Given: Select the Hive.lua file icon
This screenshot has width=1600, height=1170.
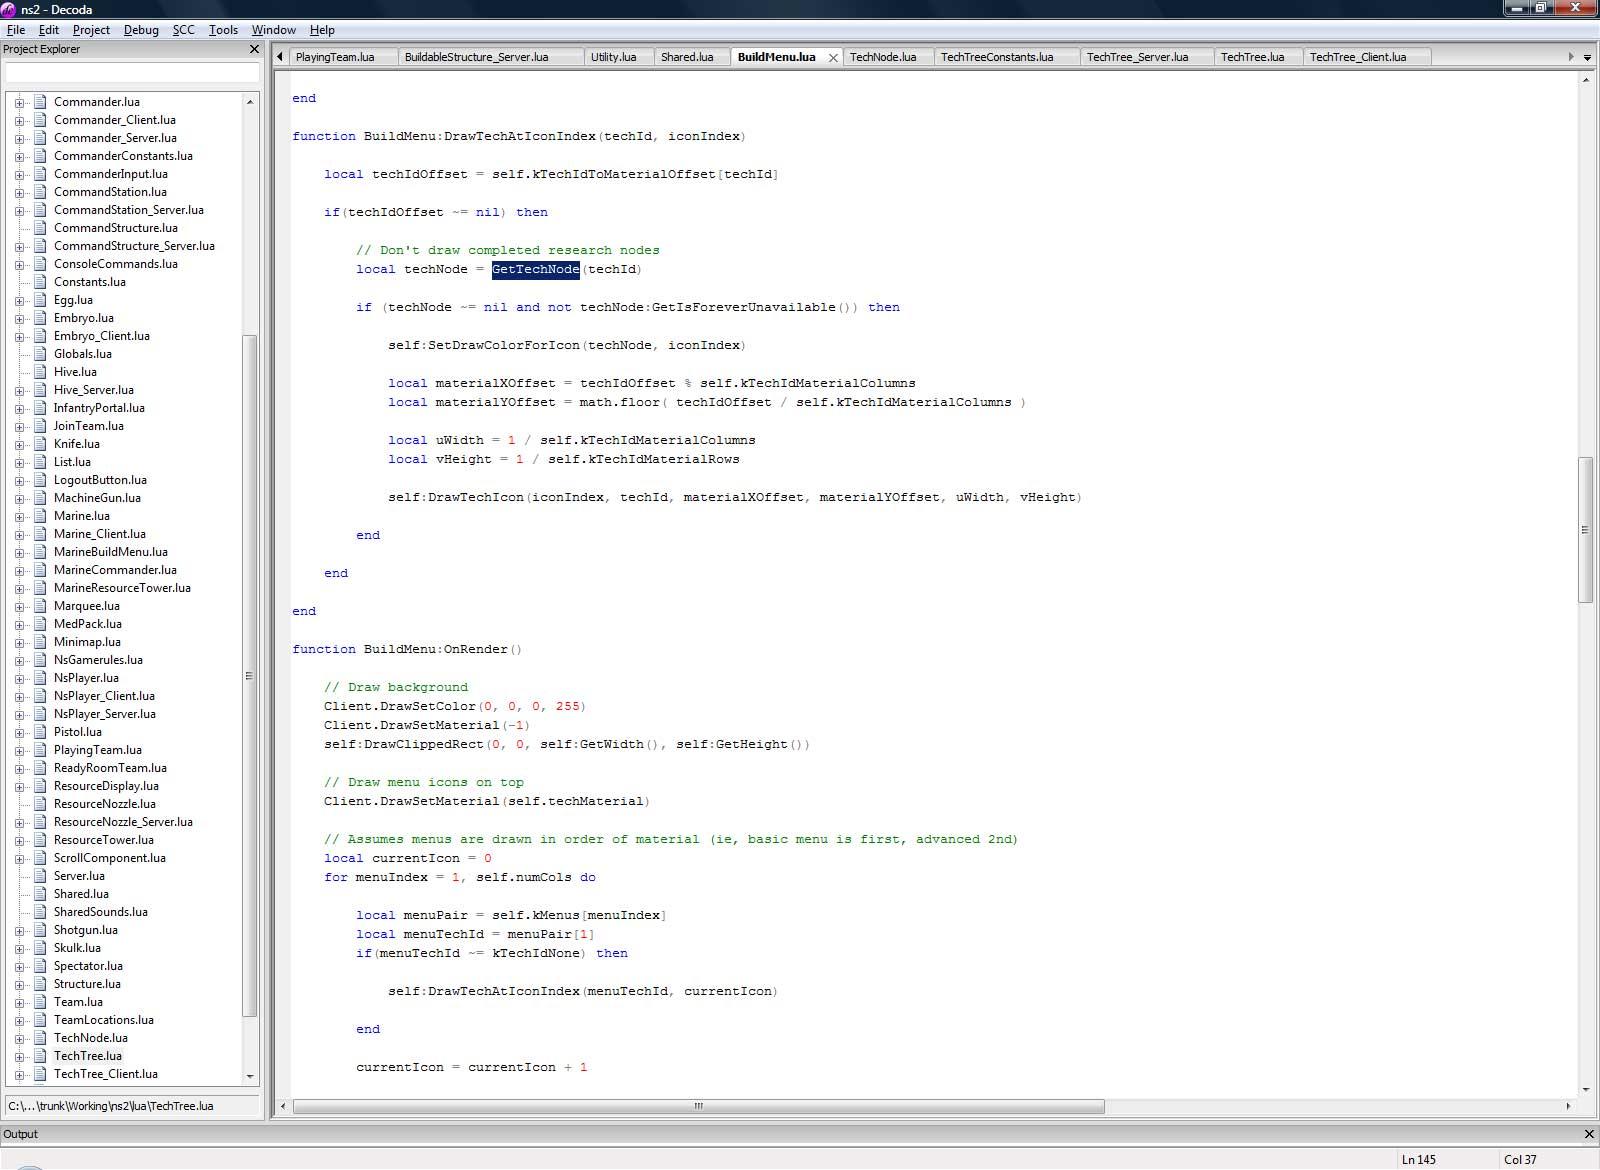Looking at the screenshot, I should 40,372.
